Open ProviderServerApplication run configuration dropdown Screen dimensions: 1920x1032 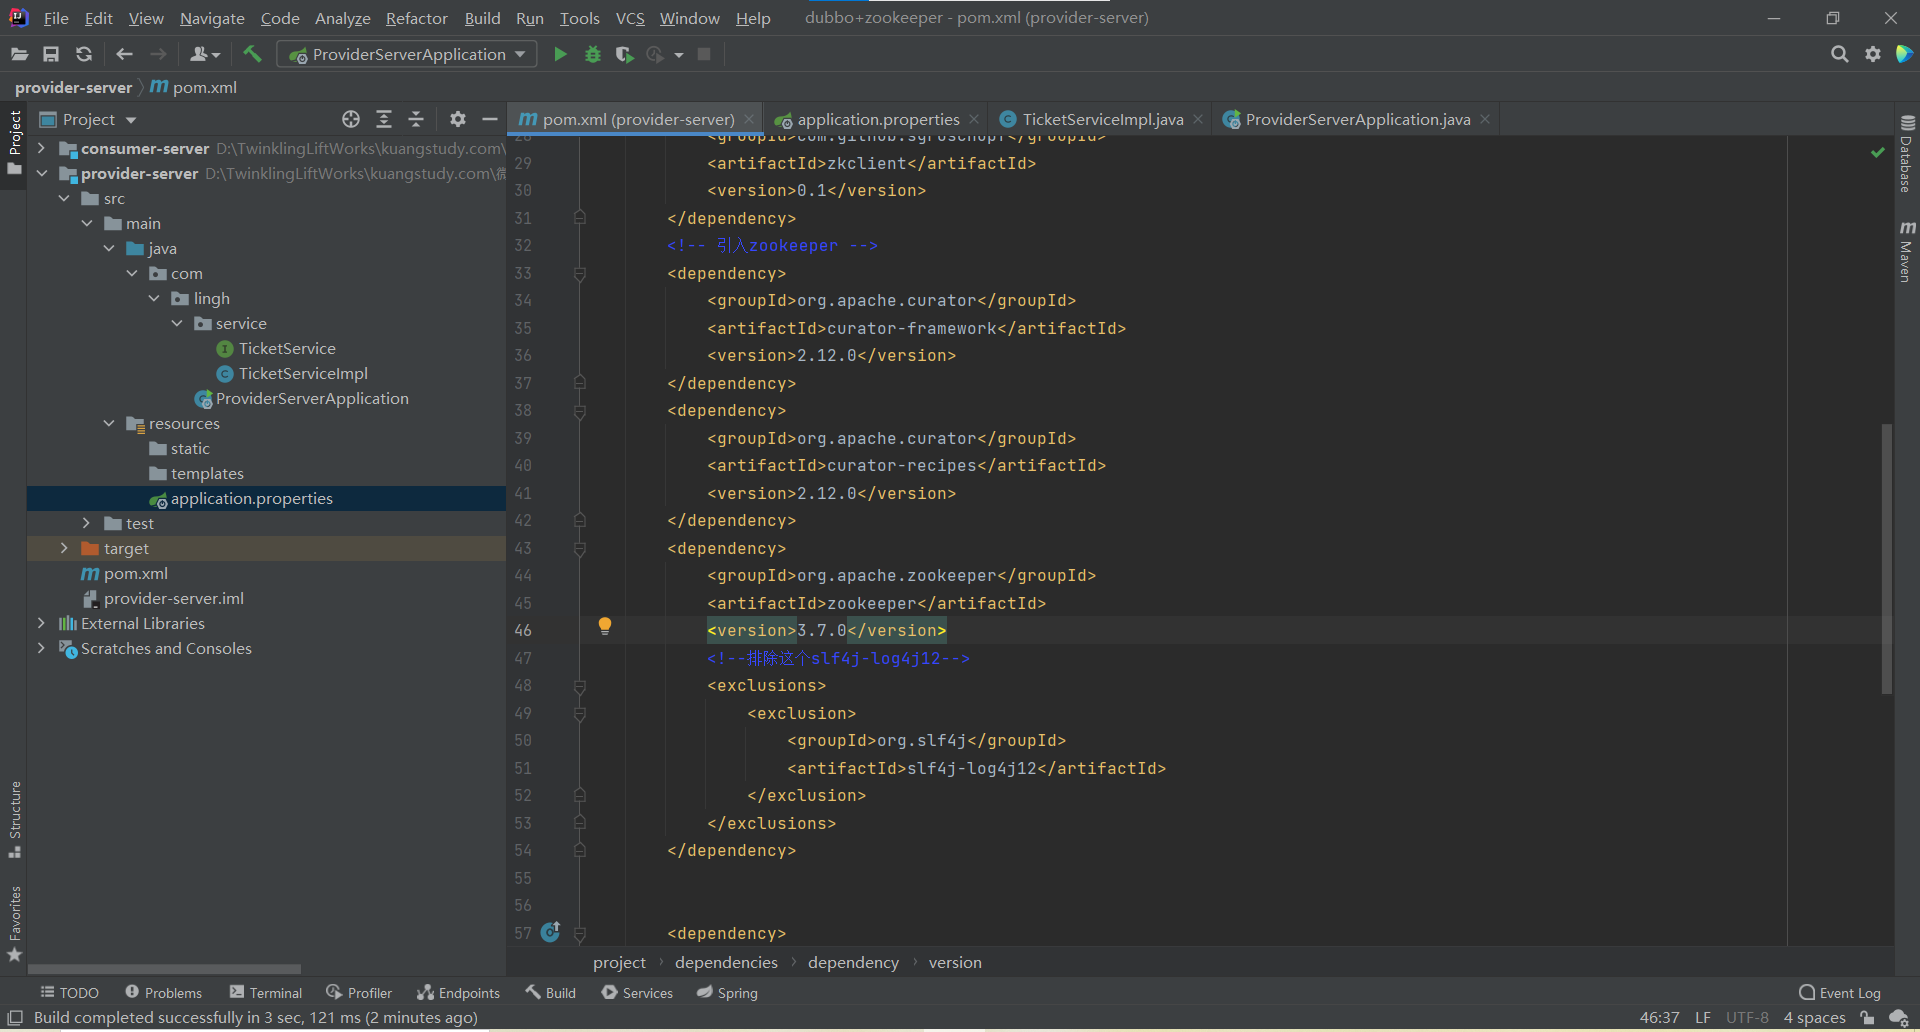407,54
